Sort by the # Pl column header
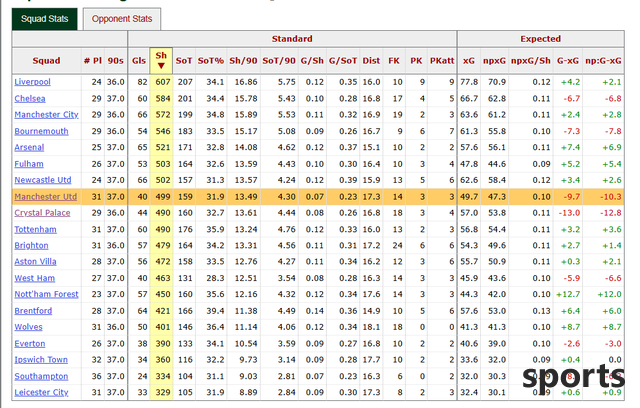 pos(93,60)
